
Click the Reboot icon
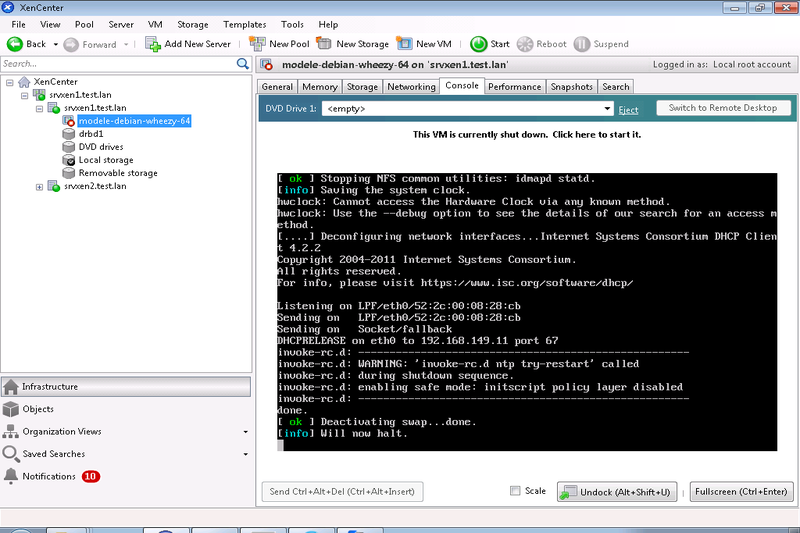point(524,44)
